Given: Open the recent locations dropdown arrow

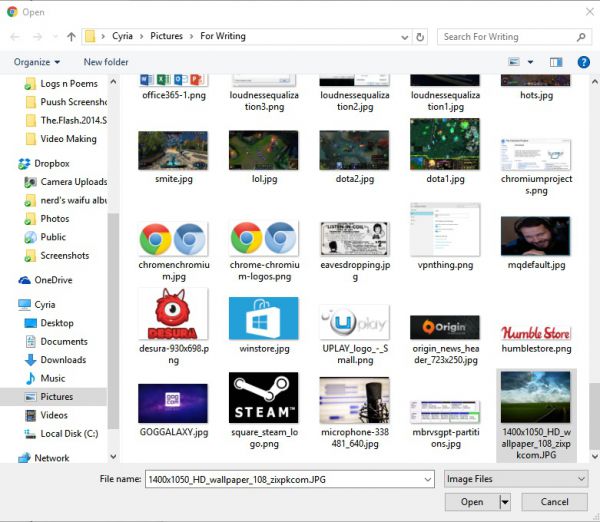Looking at the screenshot, I should [55, 37].
